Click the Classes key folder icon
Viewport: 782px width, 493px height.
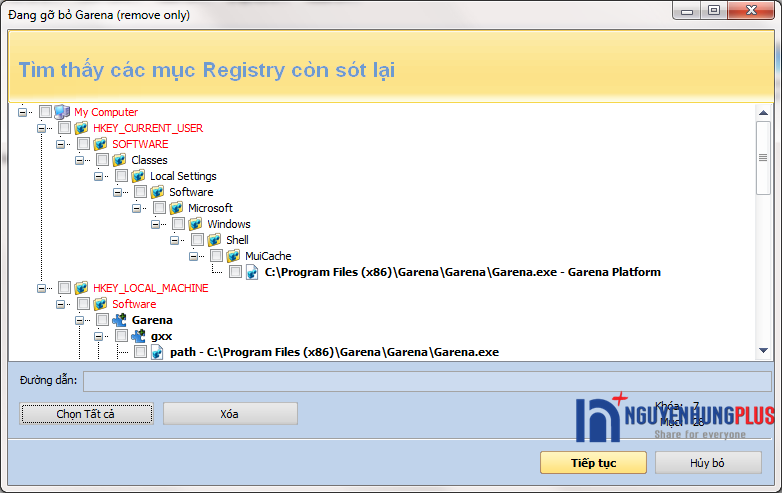[119, 160]
